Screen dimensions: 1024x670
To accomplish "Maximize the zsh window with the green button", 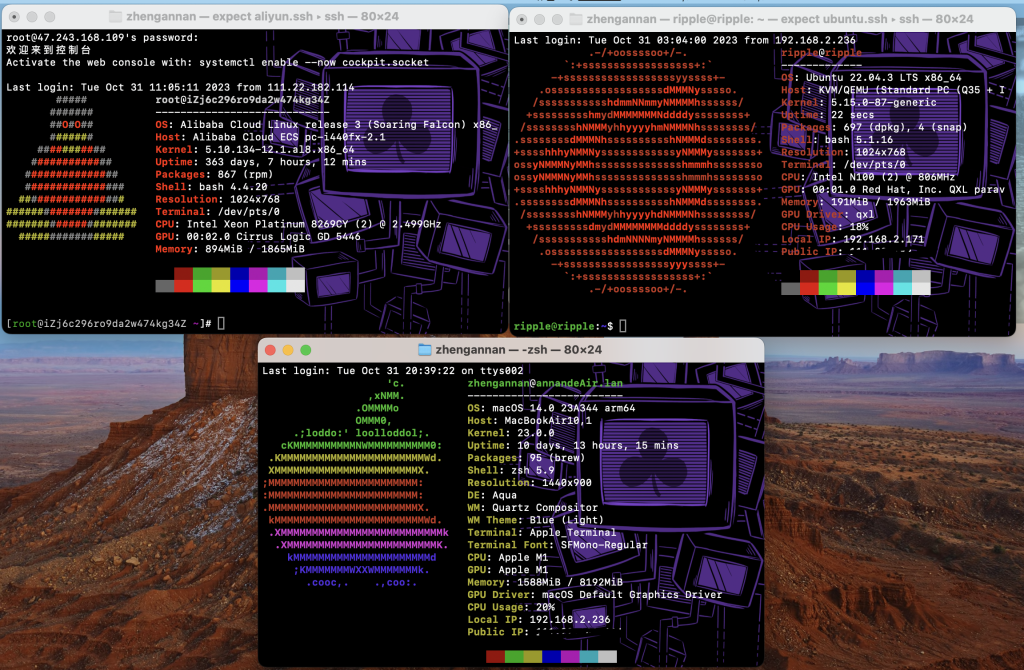I will (305, 350).
